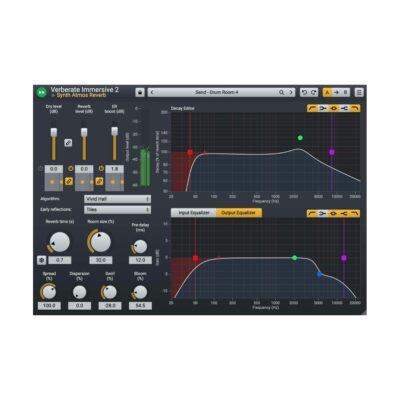Screen dimensions: 400x400
Task: Toggle low-shelf band in the equalizer
Action: coord(323,213)
